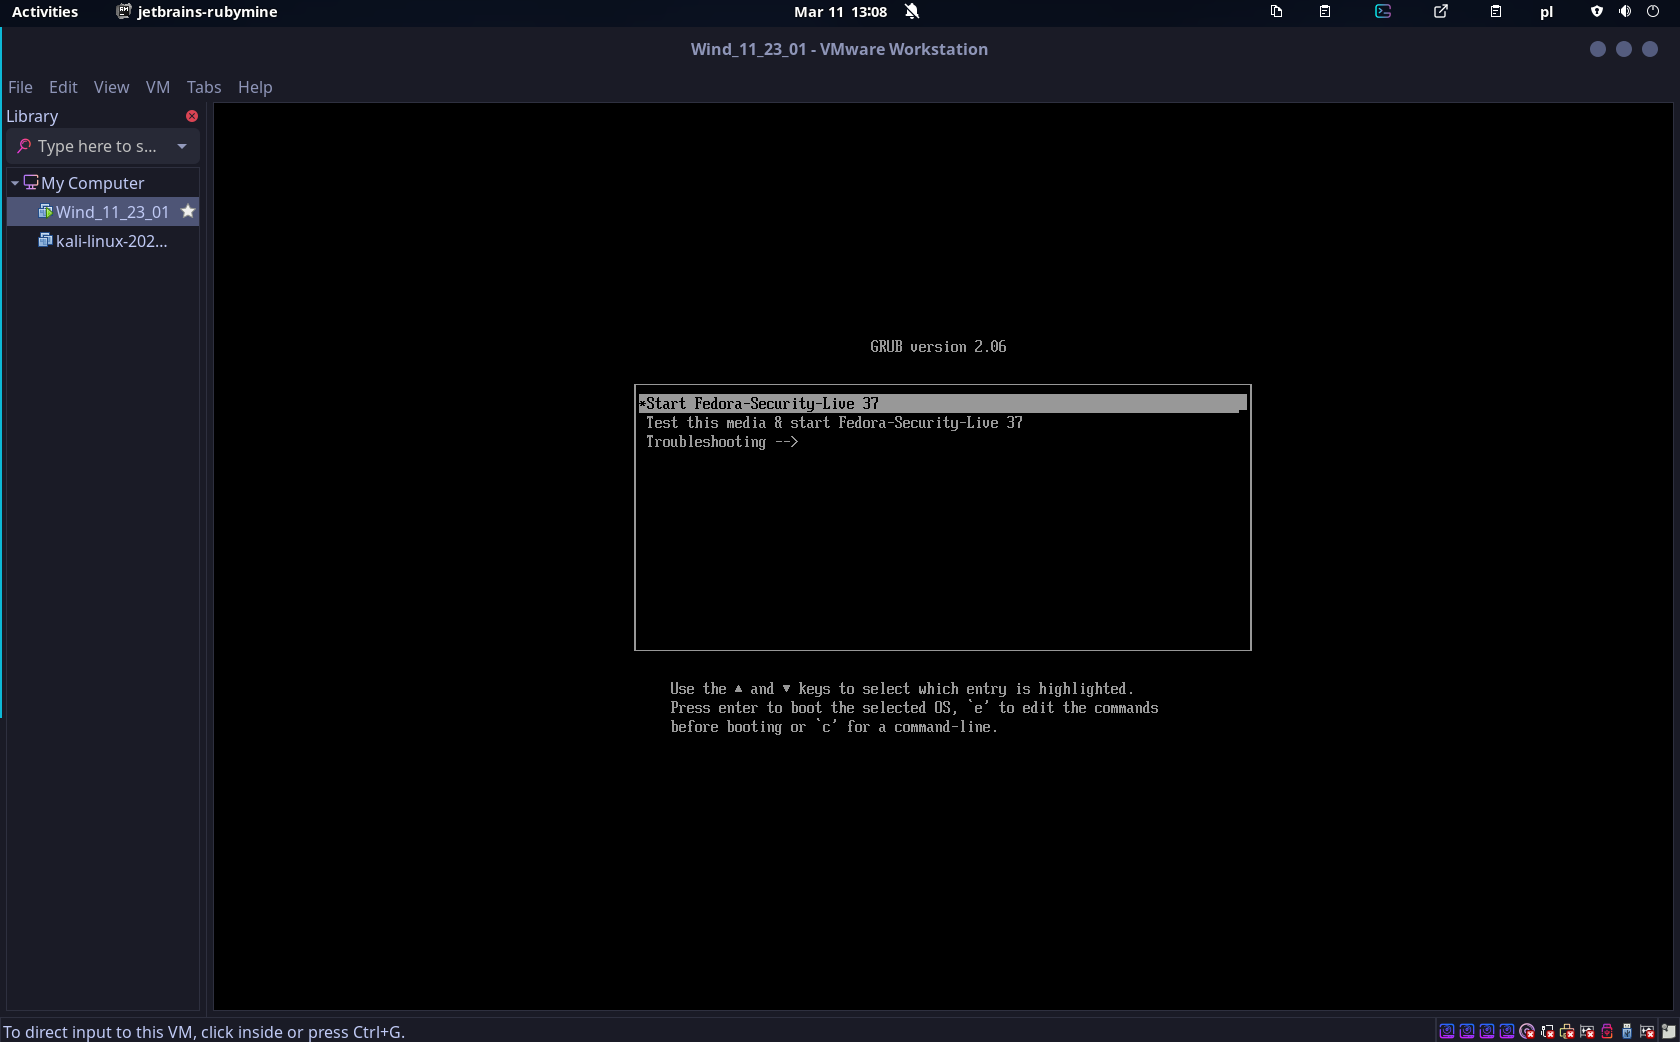
Task: Open the Tabs menu
Action: click(x=204, y=87)
